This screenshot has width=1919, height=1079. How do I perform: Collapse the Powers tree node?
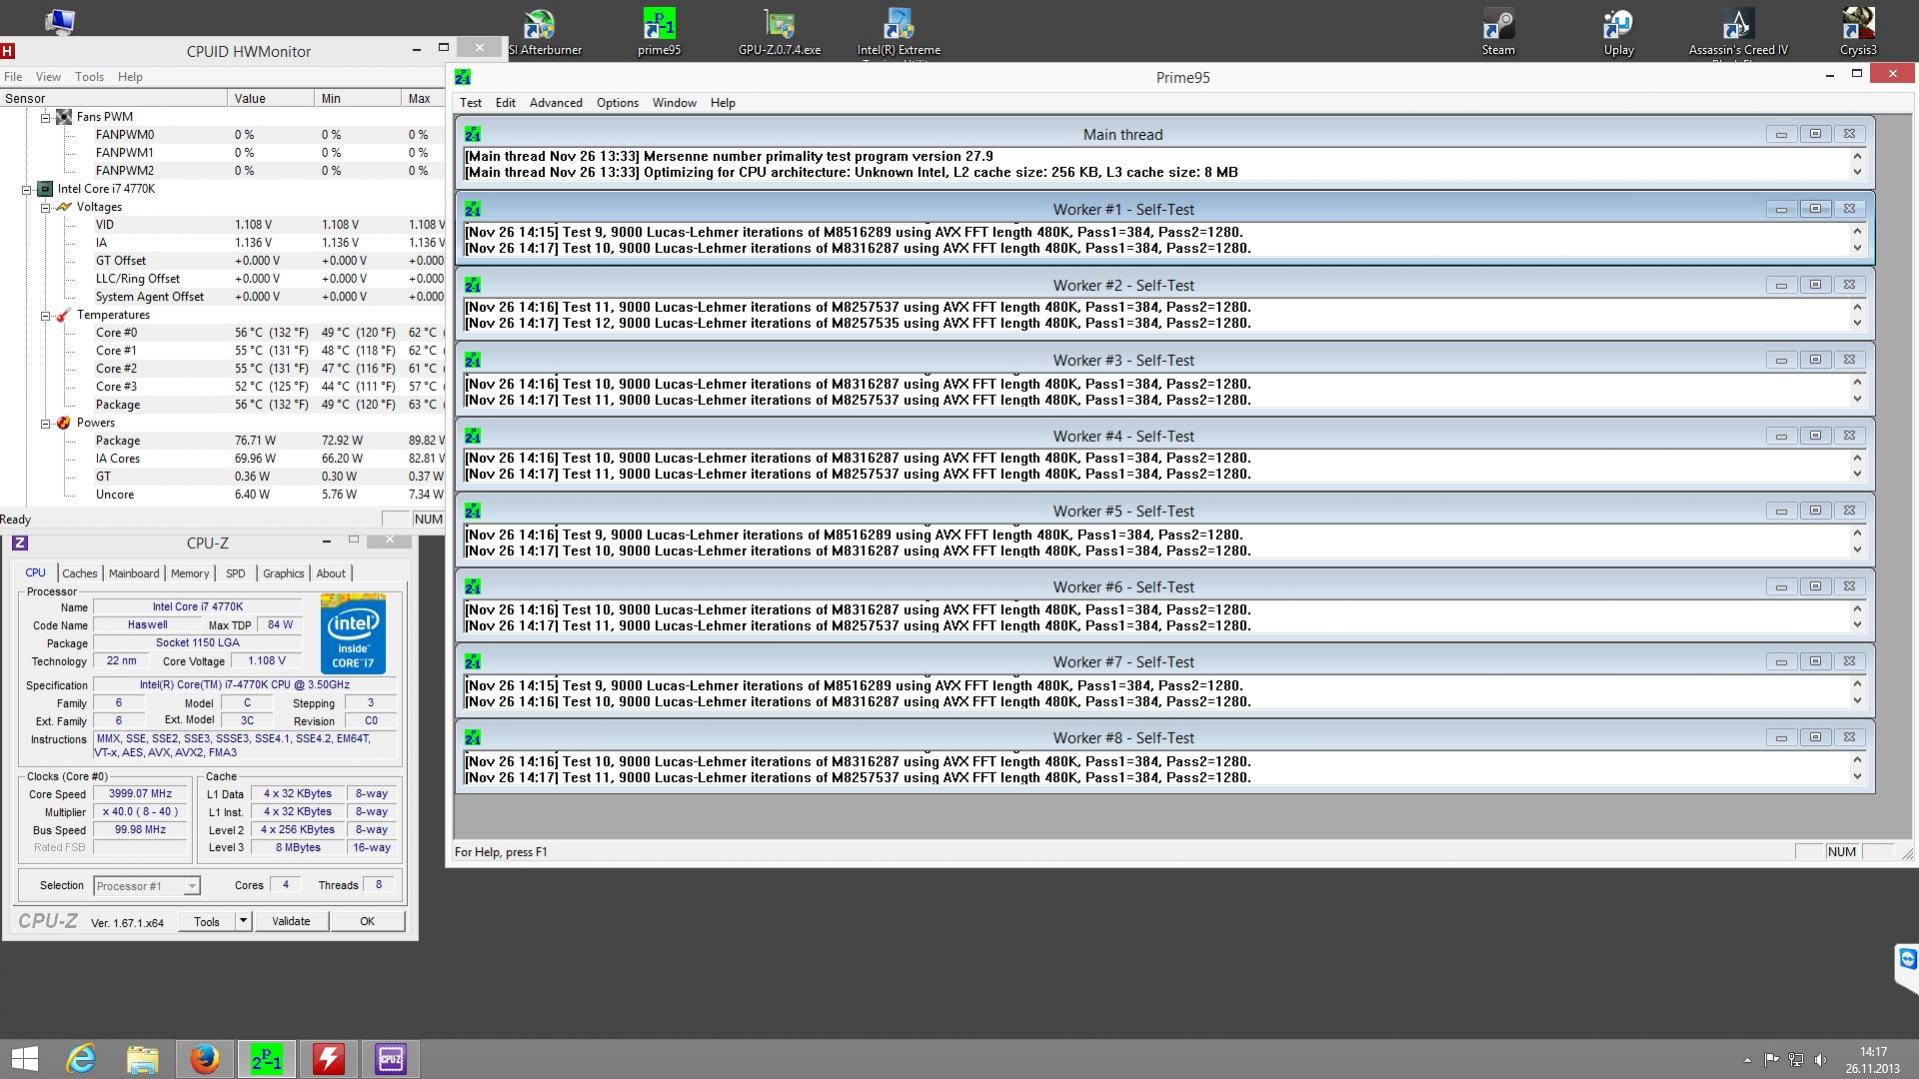(45, 423)
